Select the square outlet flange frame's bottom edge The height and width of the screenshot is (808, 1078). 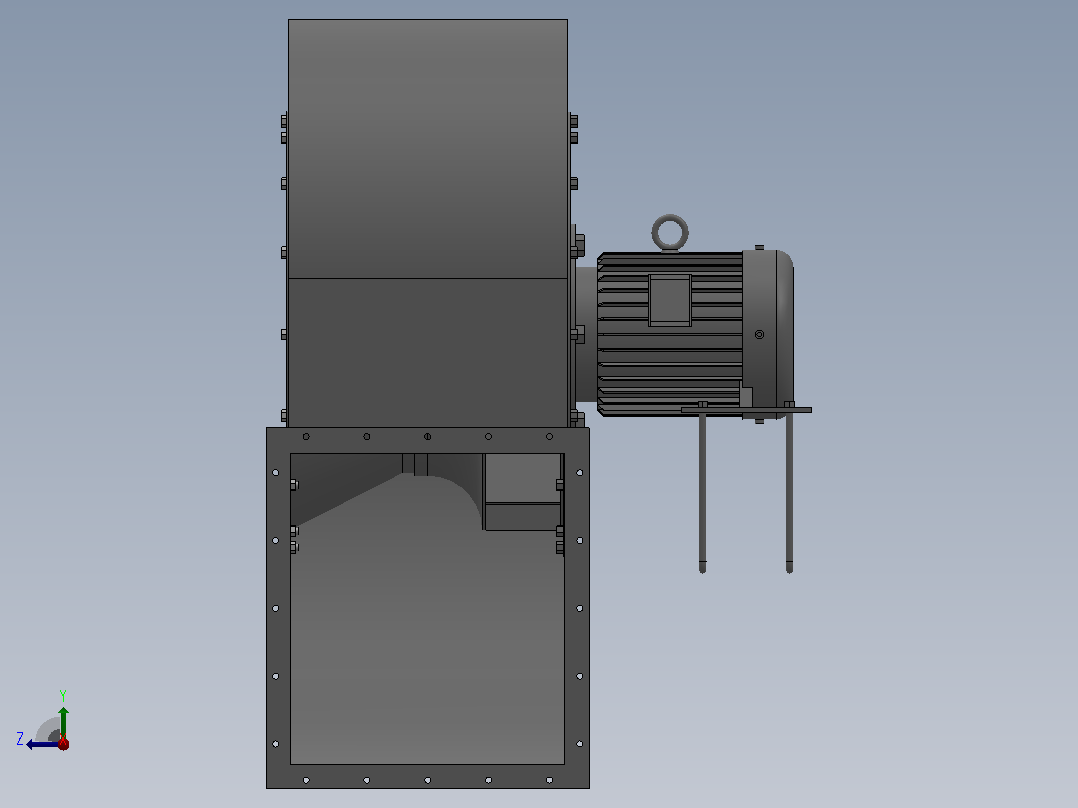click(428, 776)
